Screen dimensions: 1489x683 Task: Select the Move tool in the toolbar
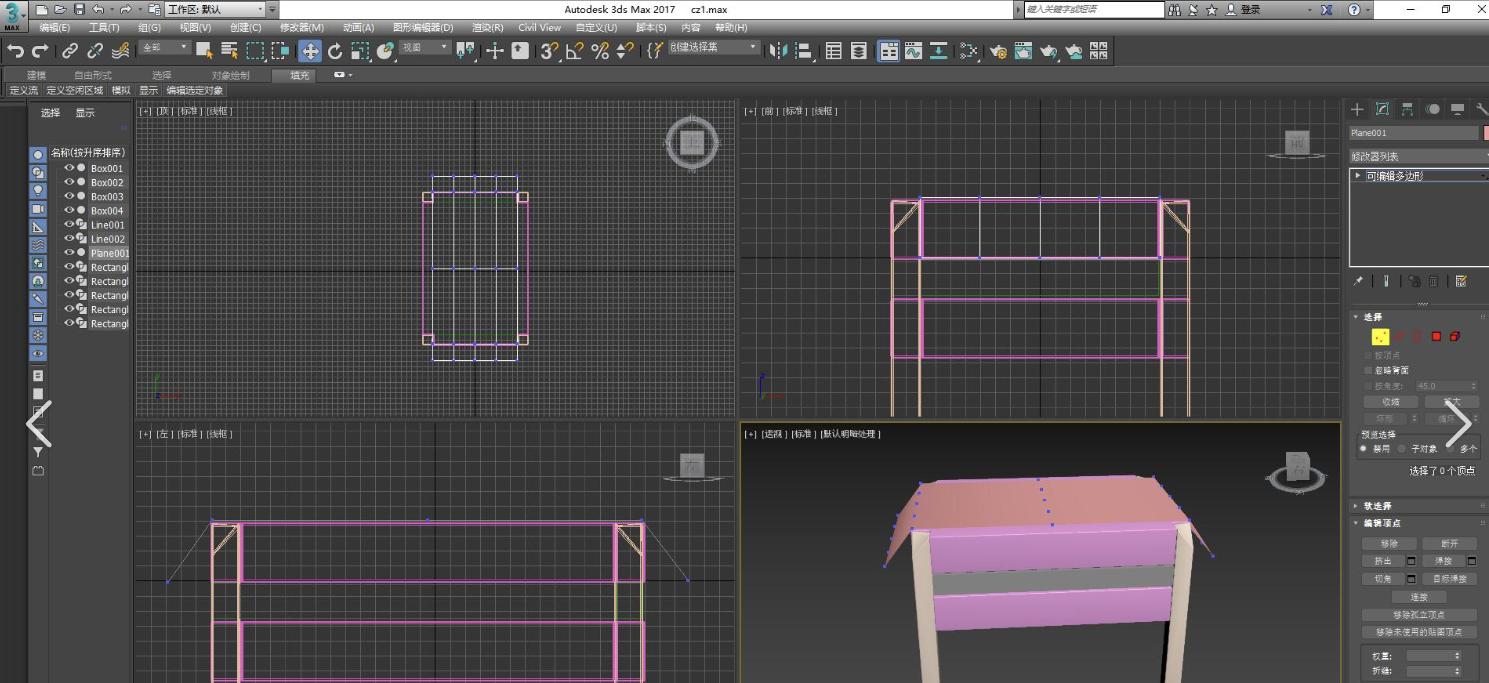[x=311, y=52]
